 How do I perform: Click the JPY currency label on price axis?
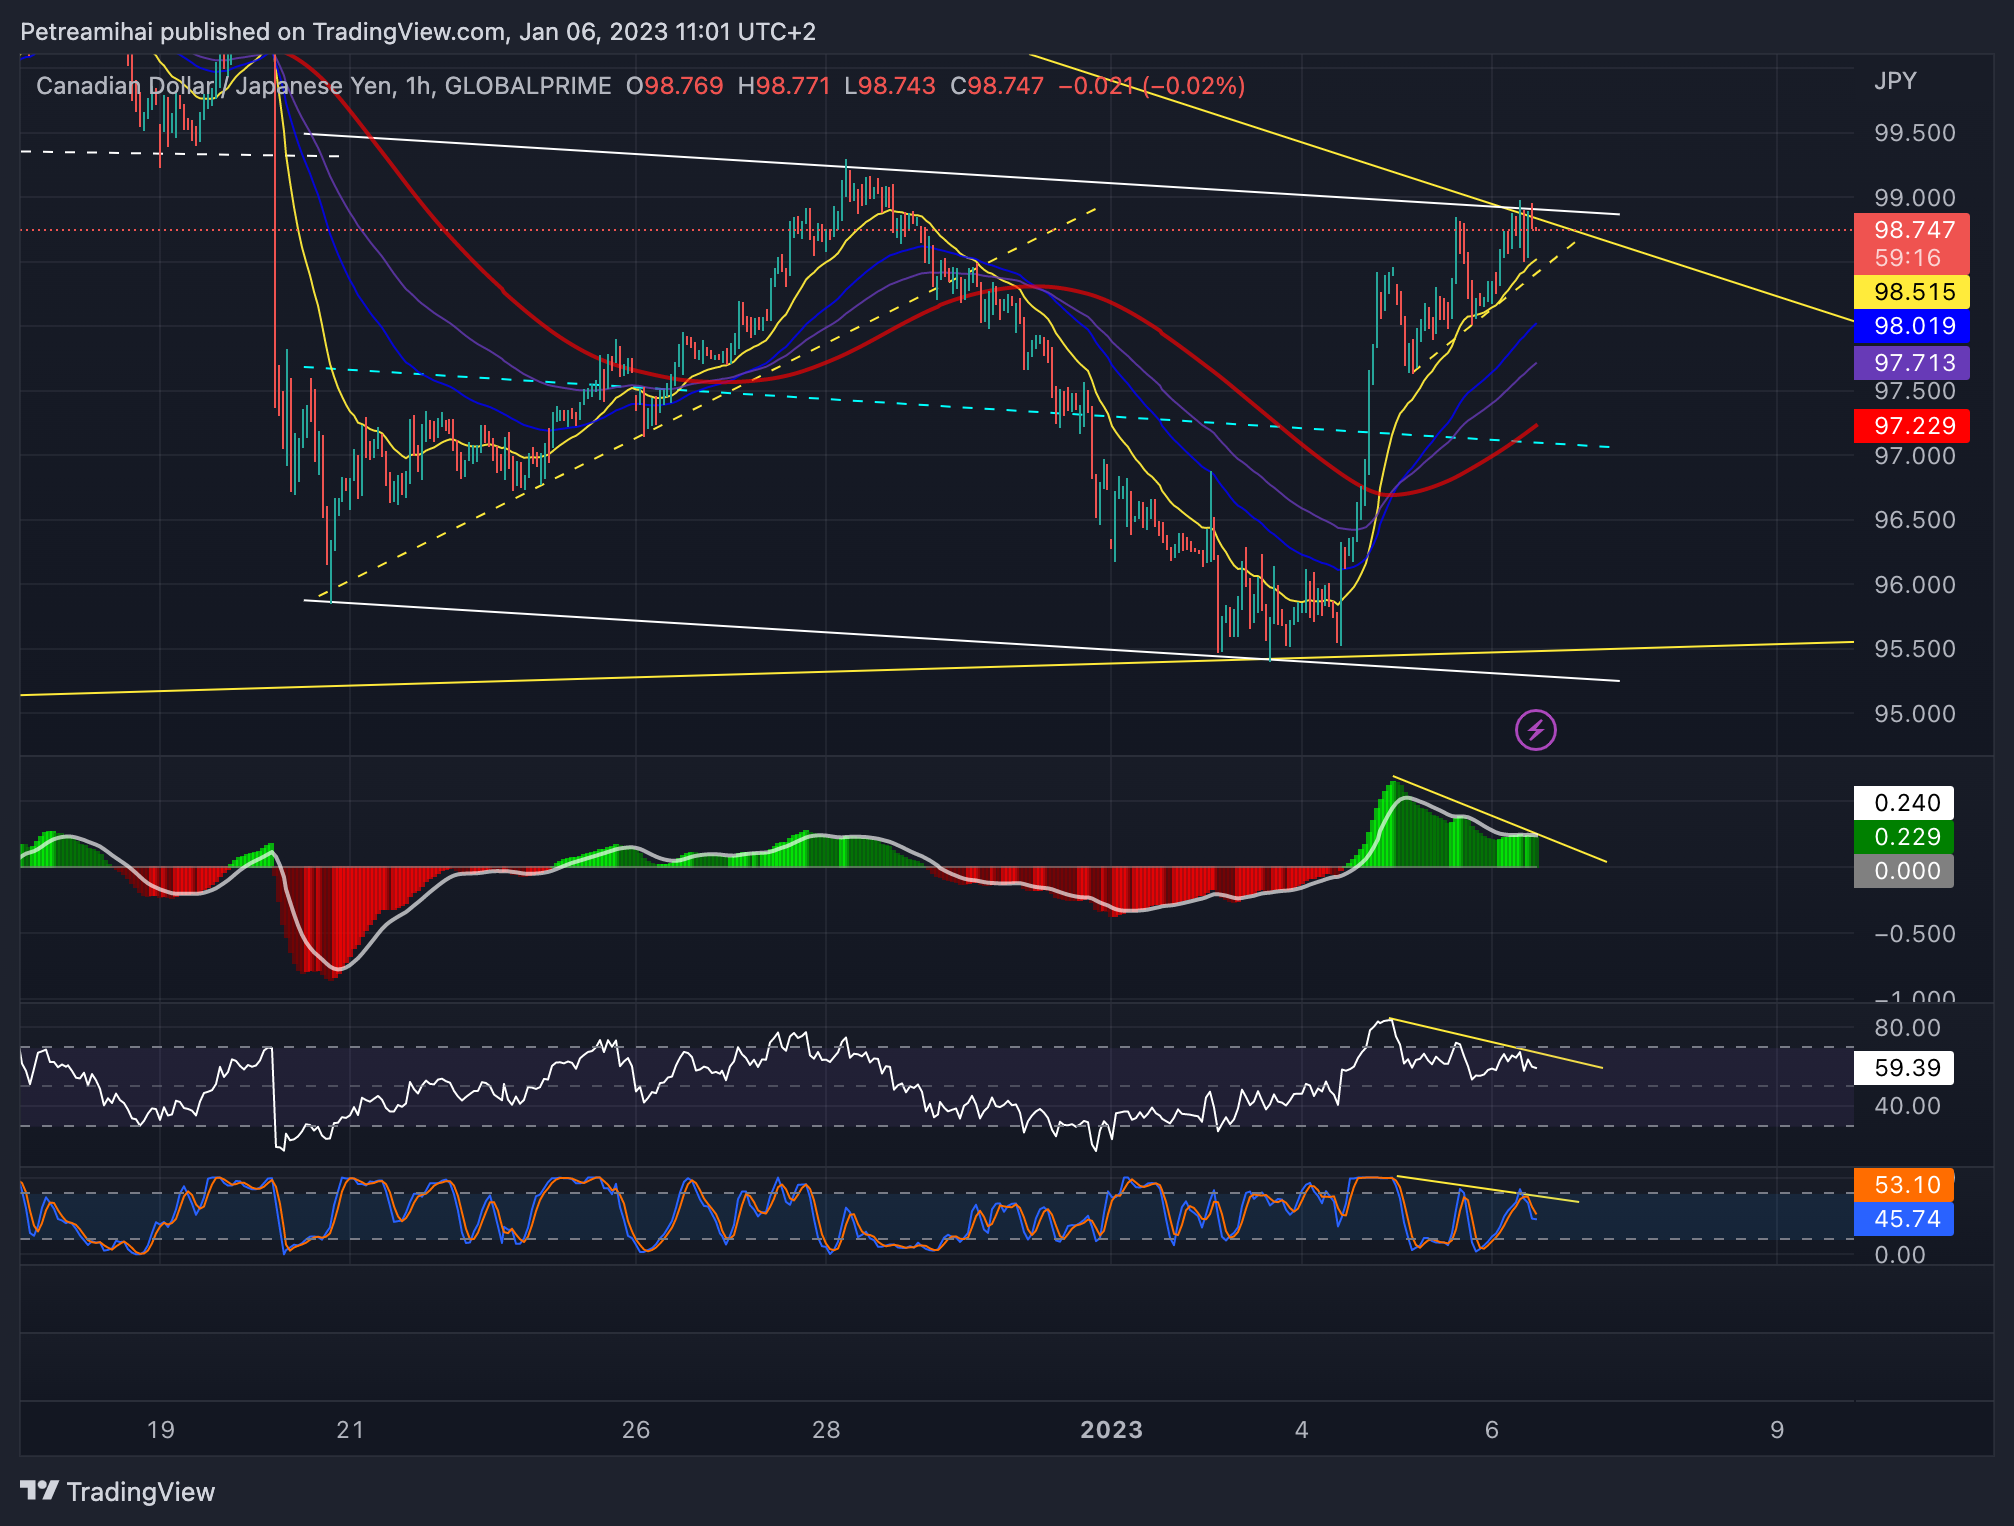pos(1895,81)
